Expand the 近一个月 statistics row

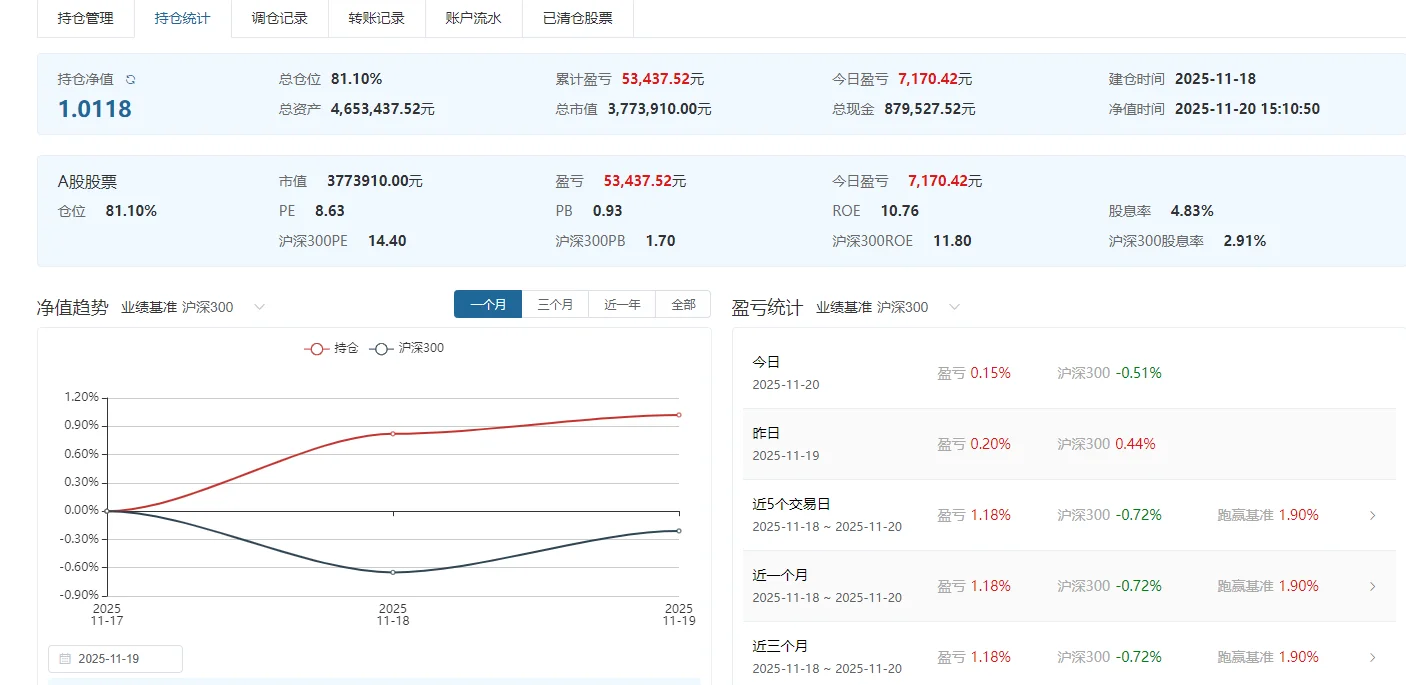(1371, 586)
